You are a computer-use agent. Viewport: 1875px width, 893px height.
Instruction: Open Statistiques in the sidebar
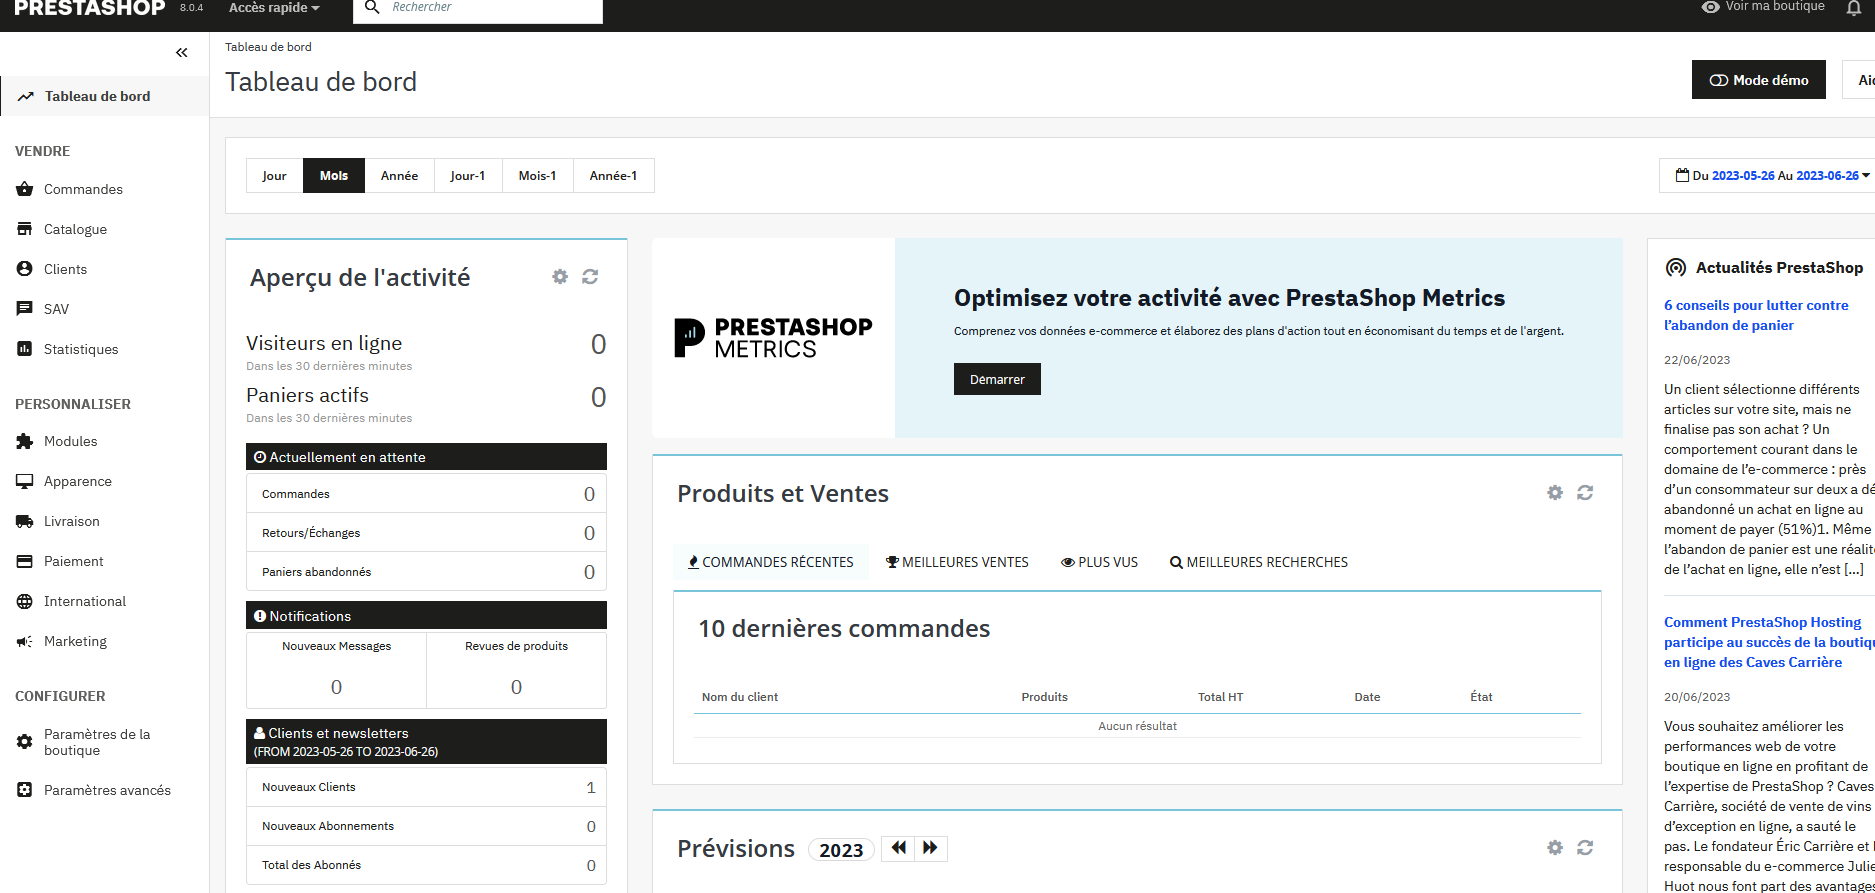click(81, 349)
